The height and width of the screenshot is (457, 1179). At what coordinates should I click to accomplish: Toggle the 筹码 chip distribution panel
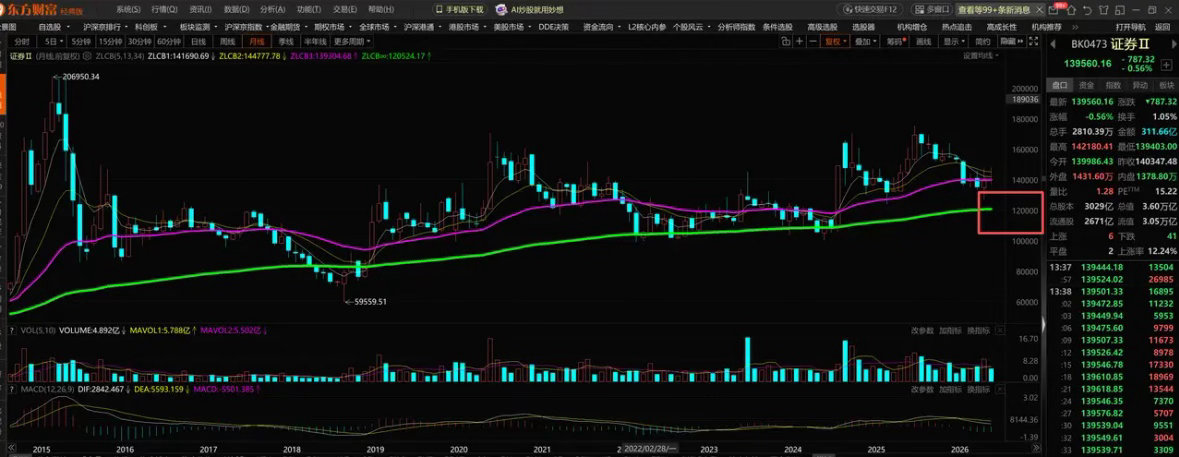point(896,41)
